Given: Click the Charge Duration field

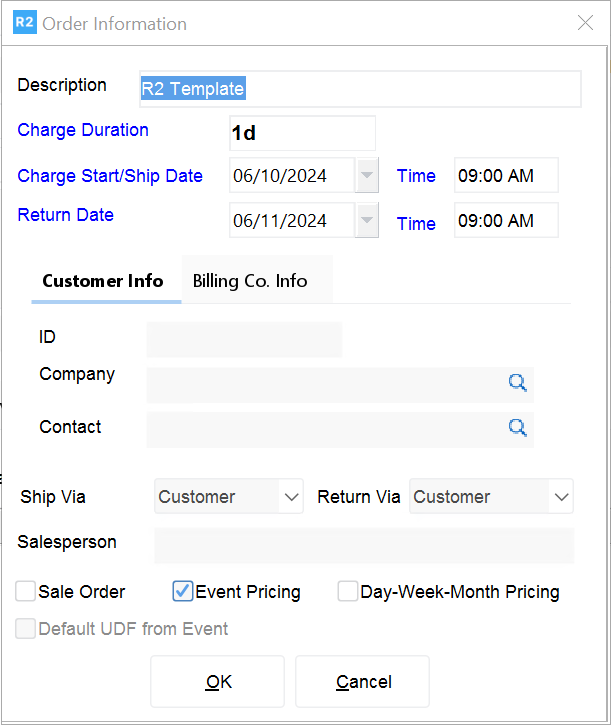Looking at the screenshot, I should point(302,133).
